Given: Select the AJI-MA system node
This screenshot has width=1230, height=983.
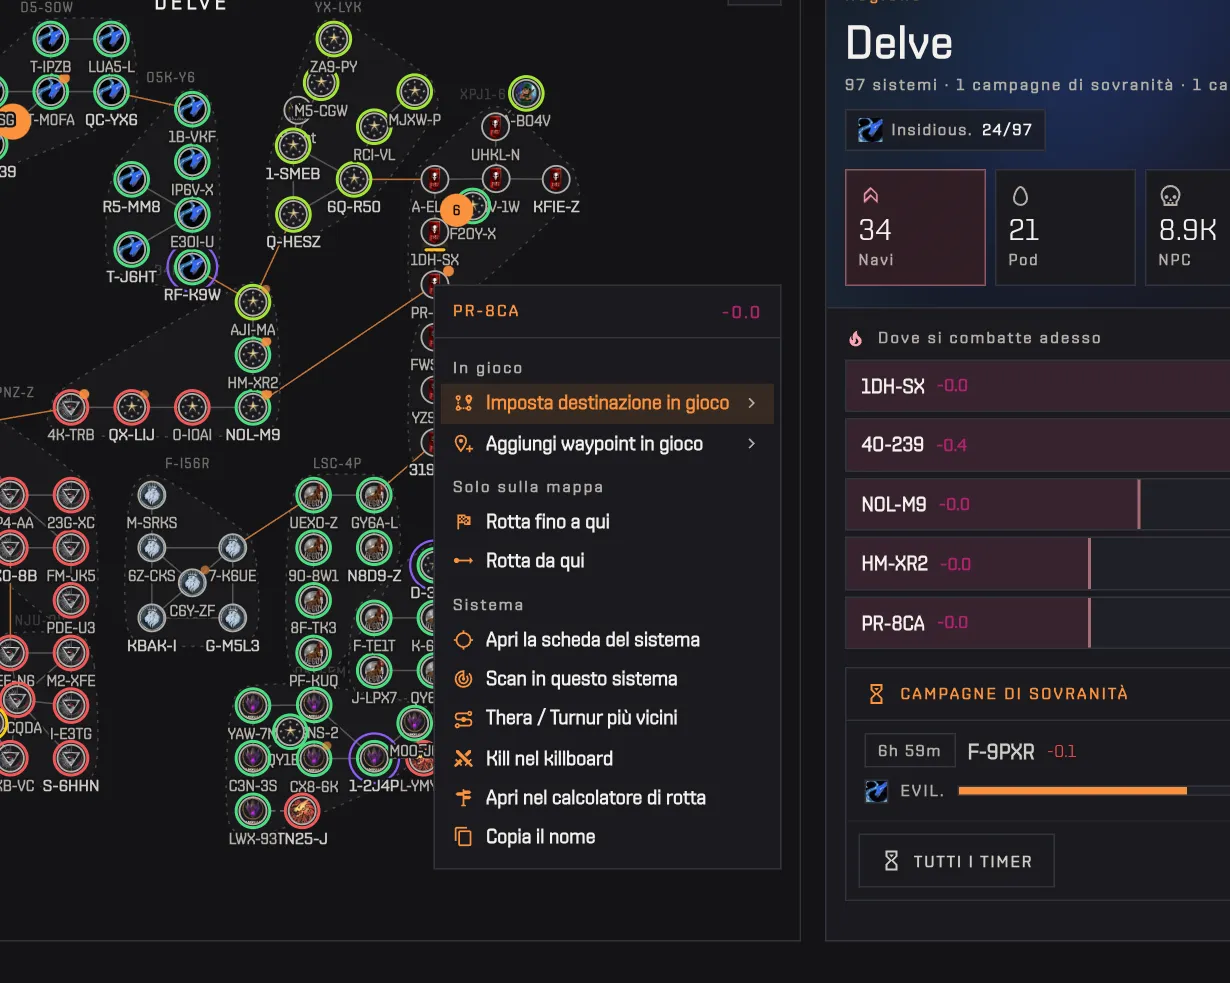Looking at the screenshot, I should [253, 302].
